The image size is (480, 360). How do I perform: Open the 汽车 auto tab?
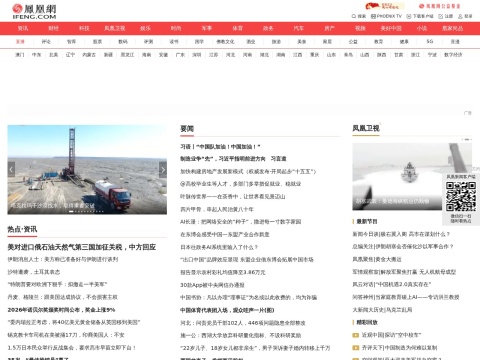click(299, 28)
